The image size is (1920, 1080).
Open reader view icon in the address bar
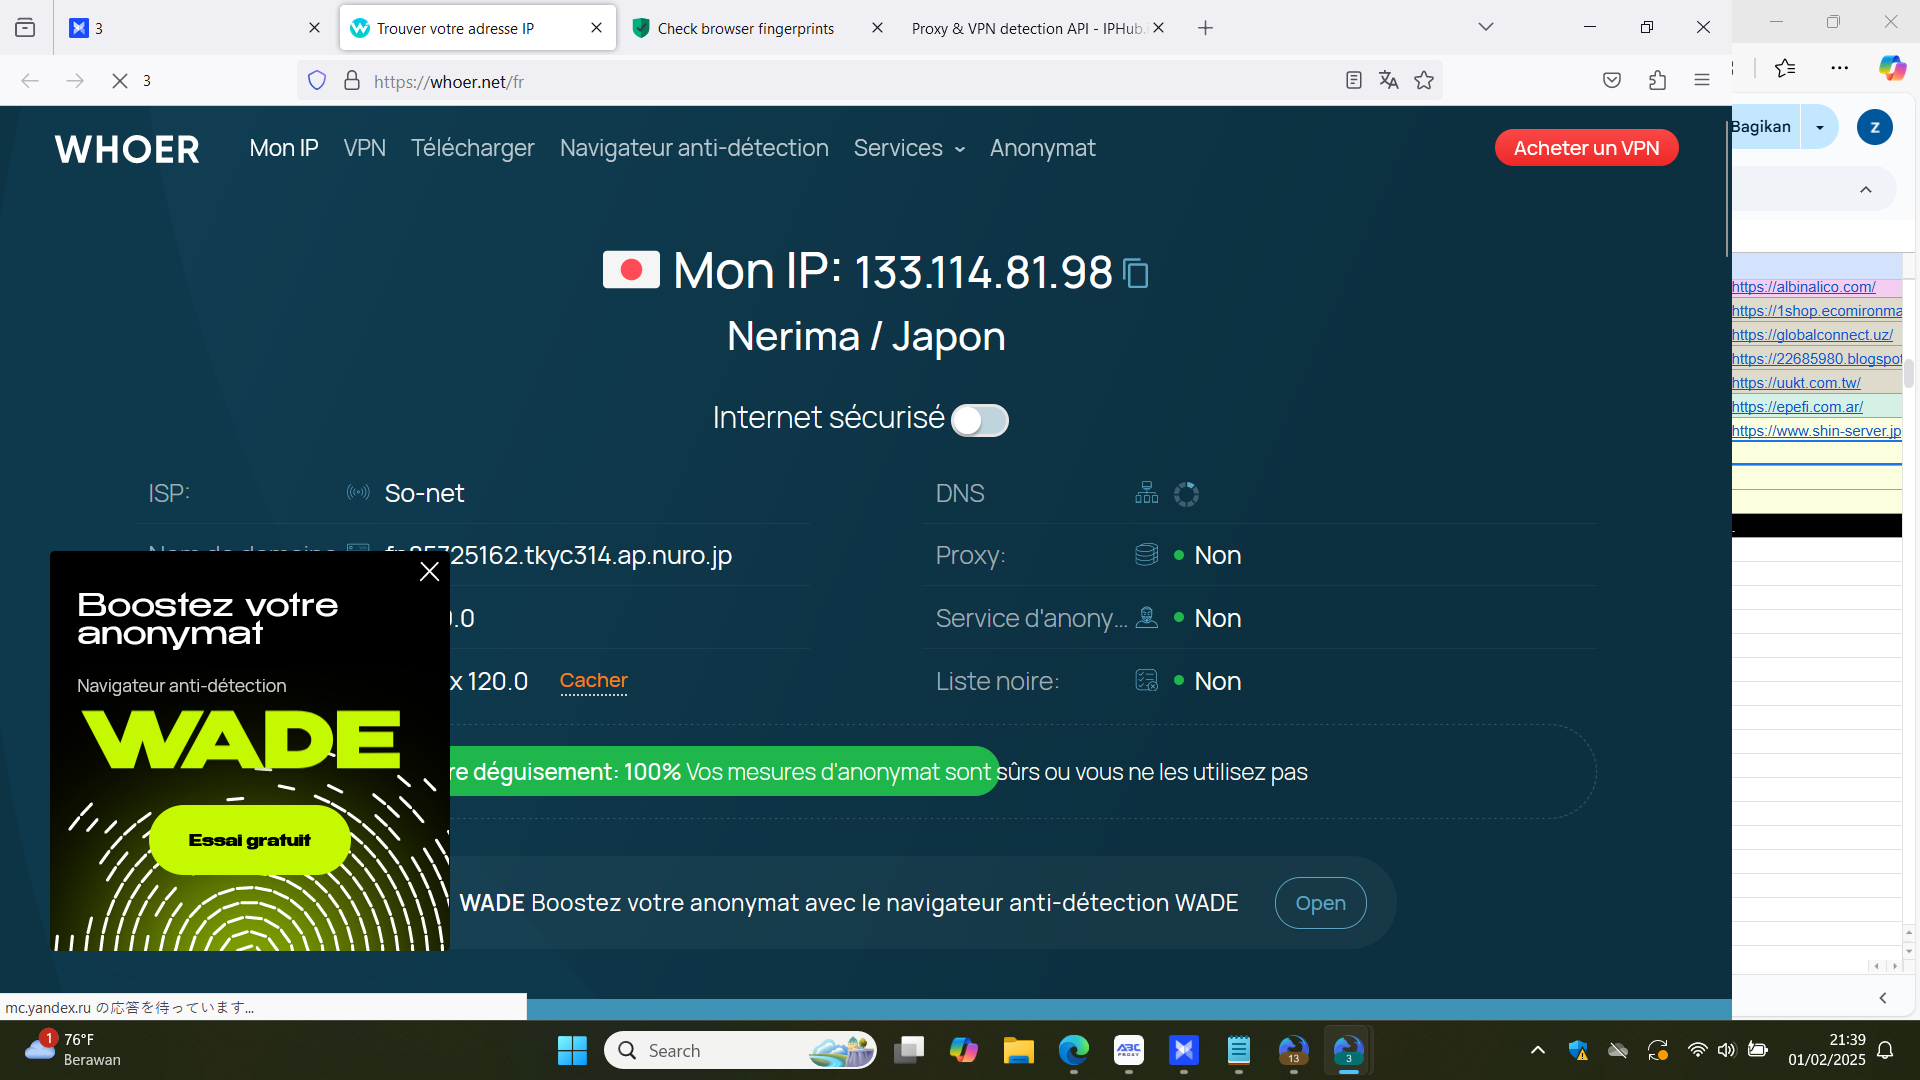pos(1353,81)
